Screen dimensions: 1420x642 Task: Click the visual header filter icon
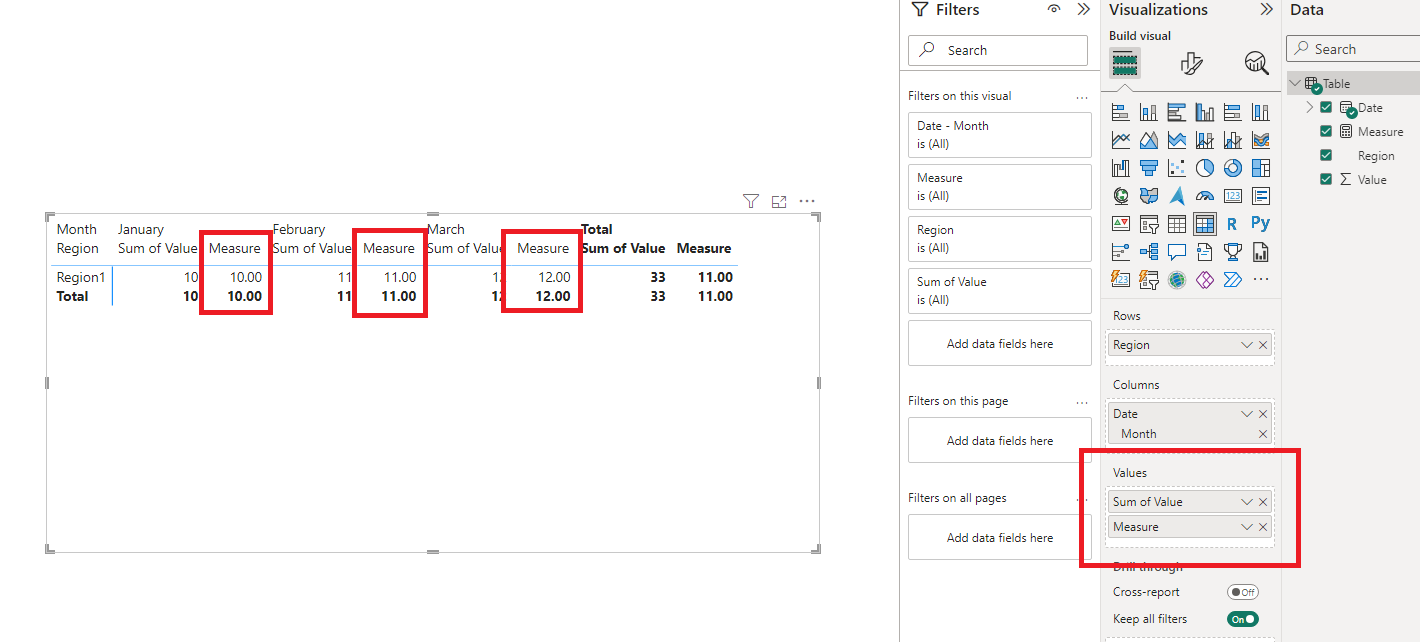[751, 201]
